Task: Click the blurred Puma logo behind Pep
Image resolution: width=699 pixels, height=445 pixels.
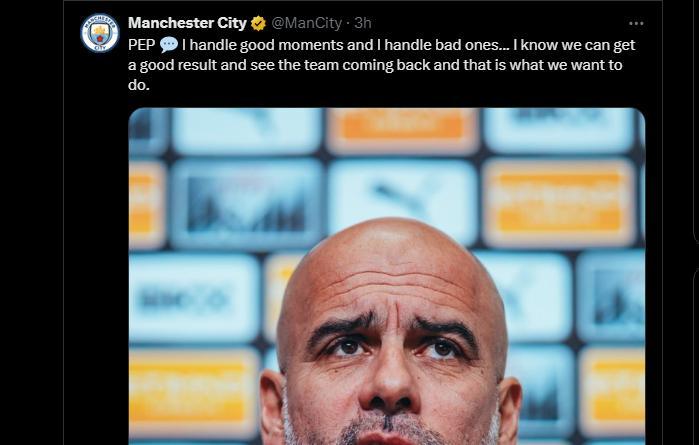Action: [403, 201]
